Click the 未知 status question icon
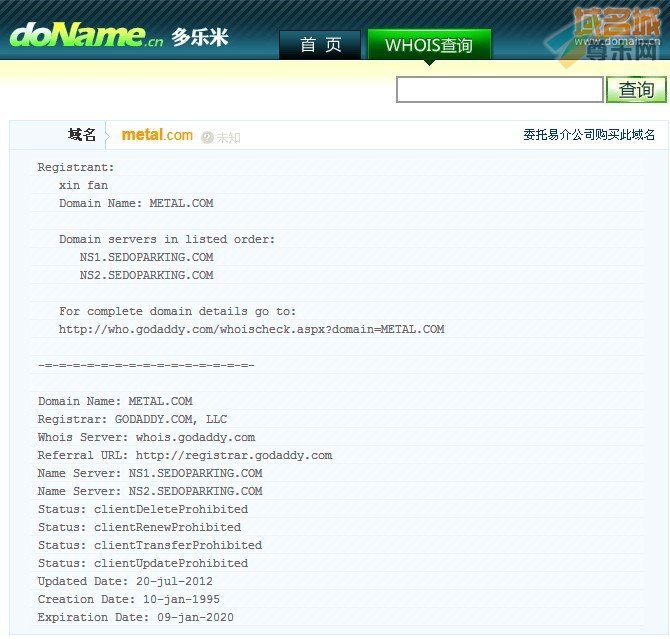Viewport: 670px width, 639px height. pyautogui.click(x=207, y=137)
